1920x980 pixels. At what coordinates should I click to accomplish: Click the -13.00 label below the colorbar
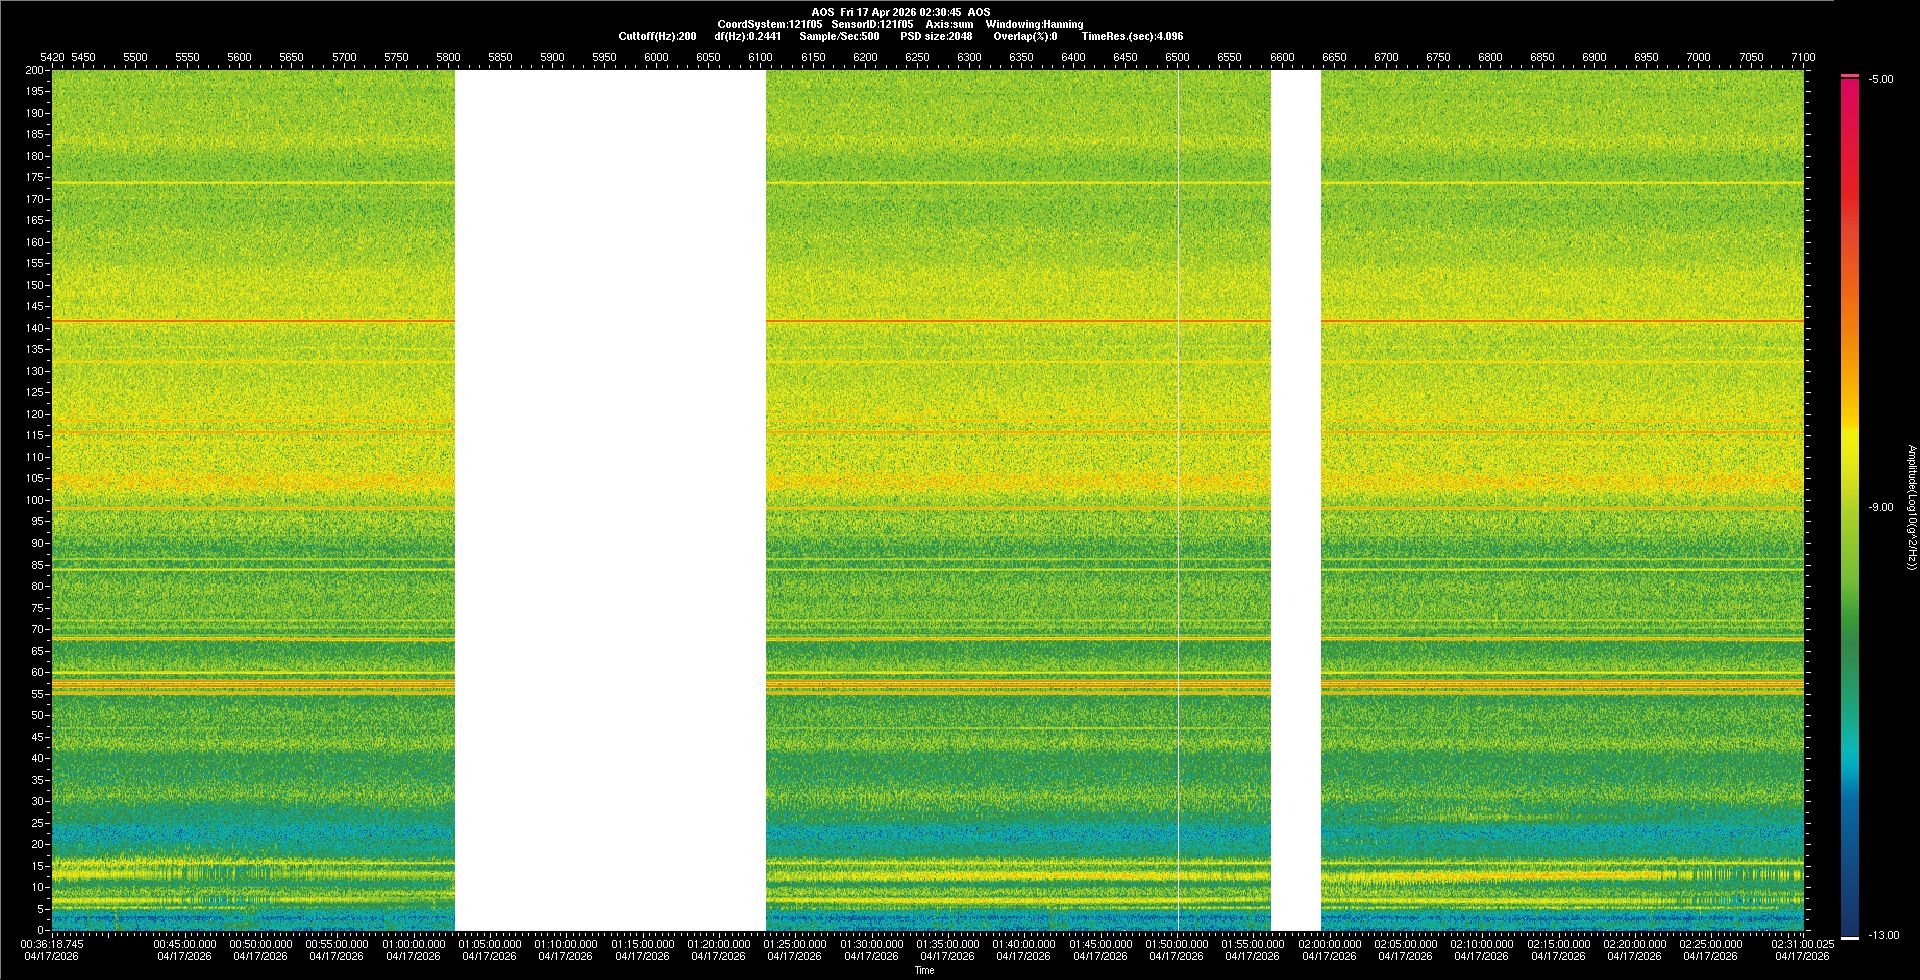tap(1883, 935)
